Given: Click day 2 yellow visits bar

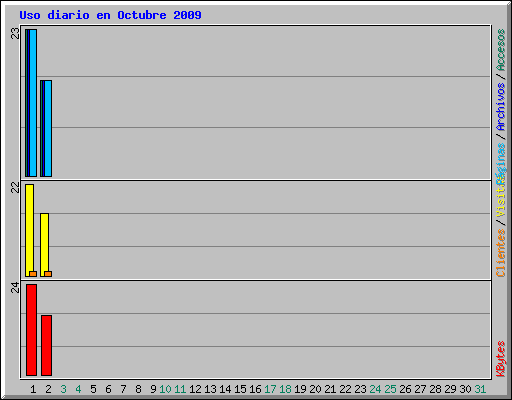Looking at the screenshot, I should 44,245.
